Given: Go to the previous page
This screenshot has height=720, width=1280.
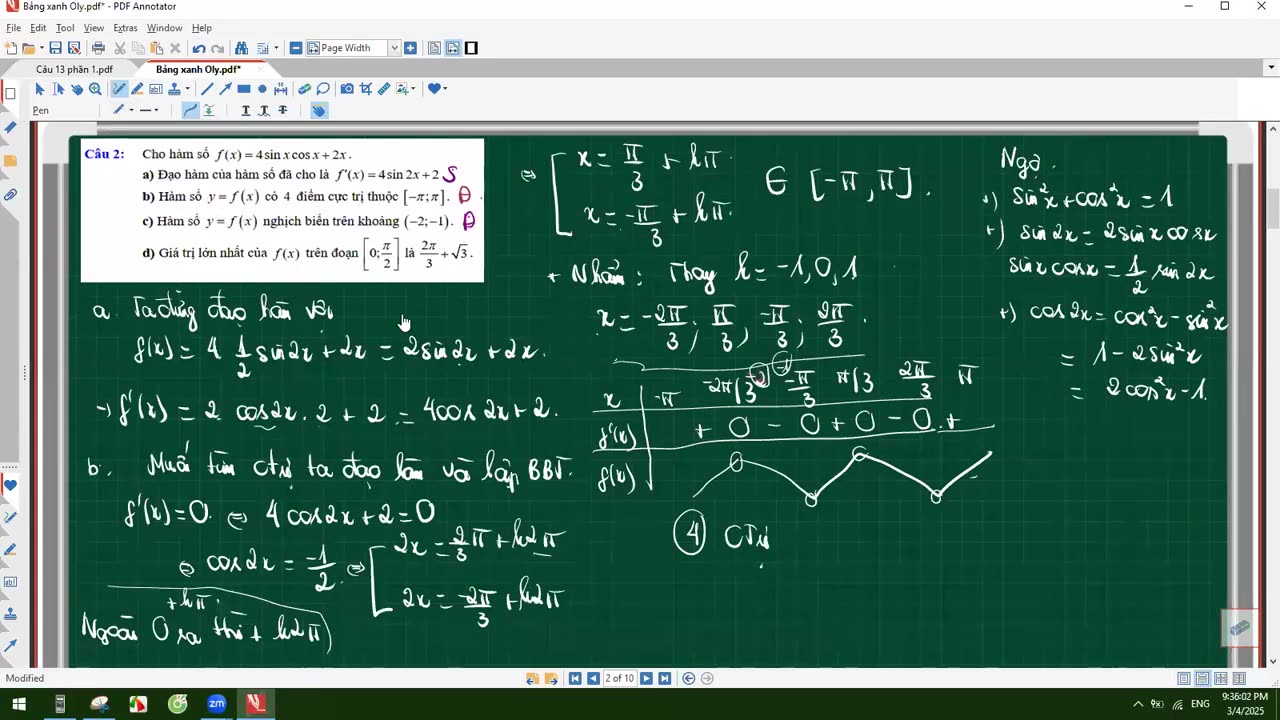Looking at the screenshot, I should point(593,678).
